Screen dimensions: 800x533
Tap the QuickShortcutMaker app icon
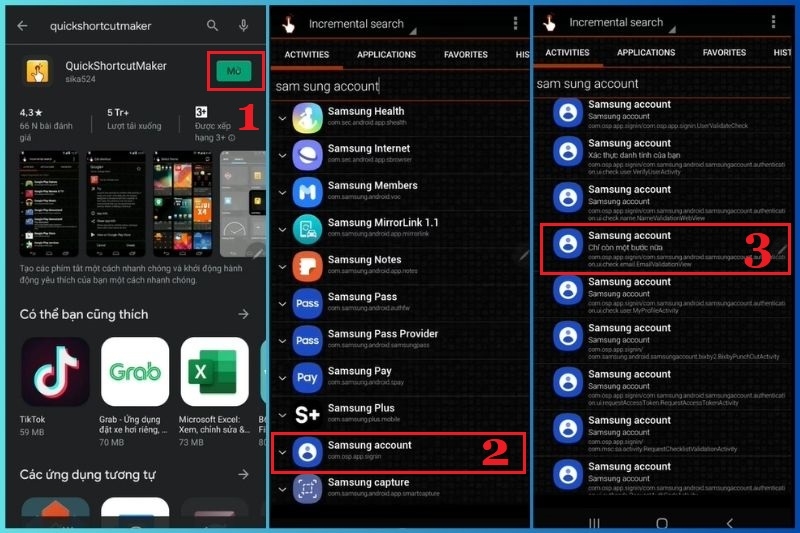click(37, 71)
